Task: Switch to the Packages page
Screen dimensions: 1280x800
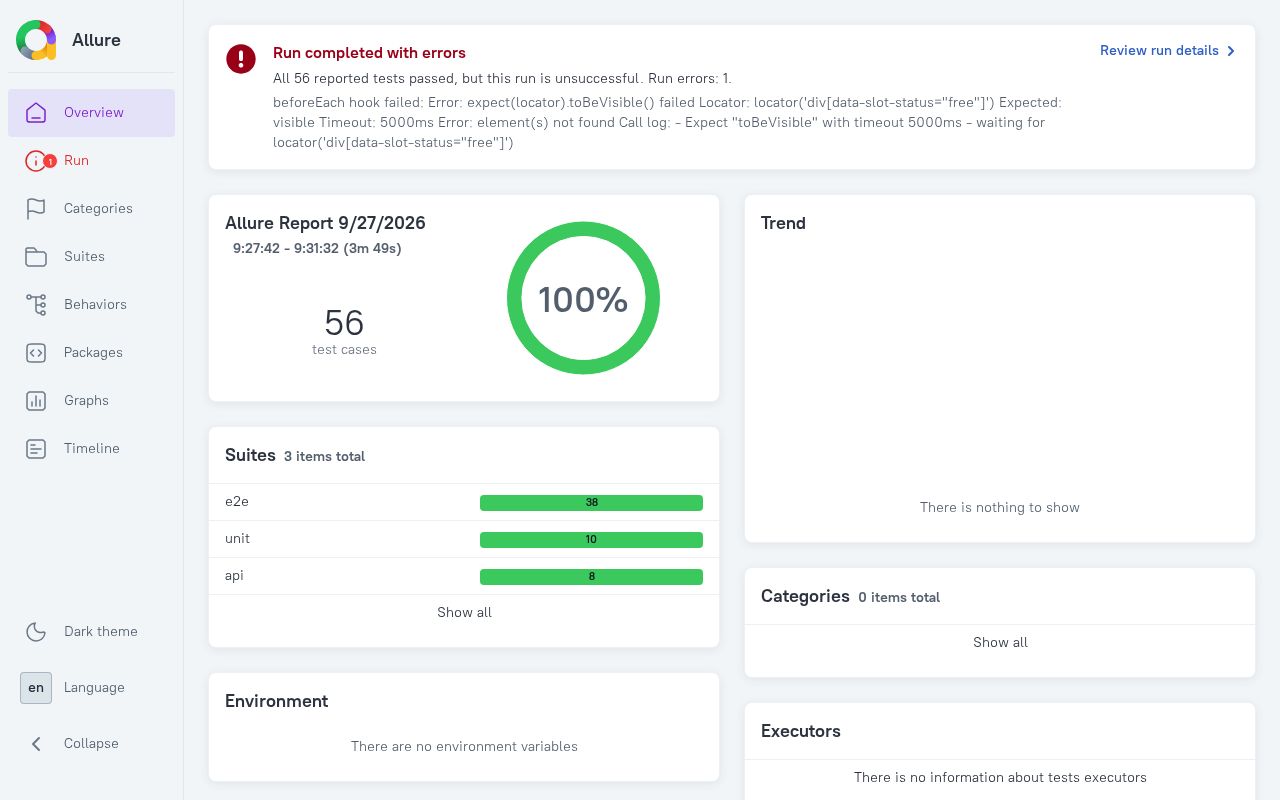Action: click(x=92, y=353)
